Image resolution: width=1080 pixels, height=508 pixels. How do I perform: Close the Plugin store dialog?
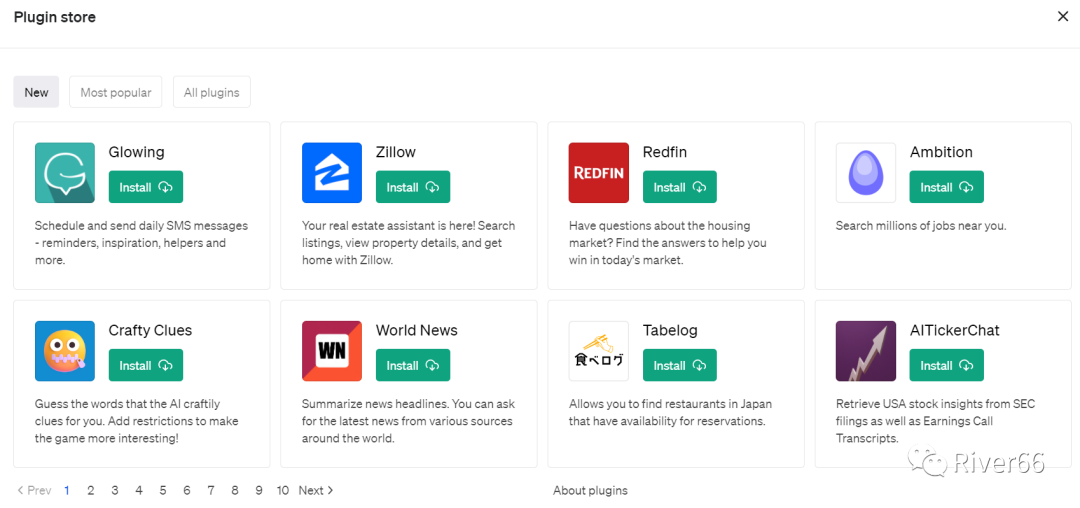click(1062, 17)
